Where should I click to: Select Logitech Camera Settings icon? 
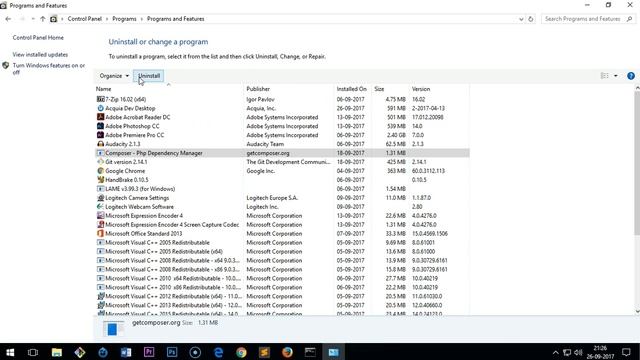pyautogui.click(x=100, y=198)
